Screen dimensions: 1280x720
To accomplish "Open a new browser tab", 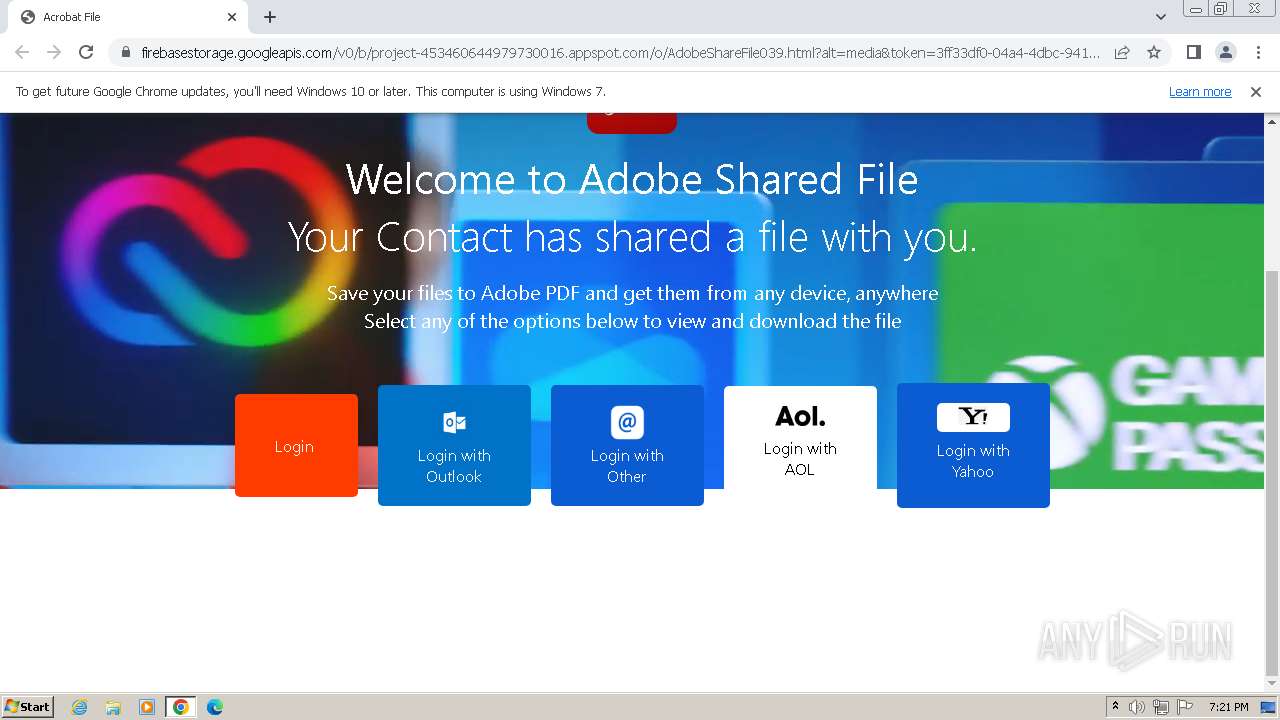I will coord(270,17).
